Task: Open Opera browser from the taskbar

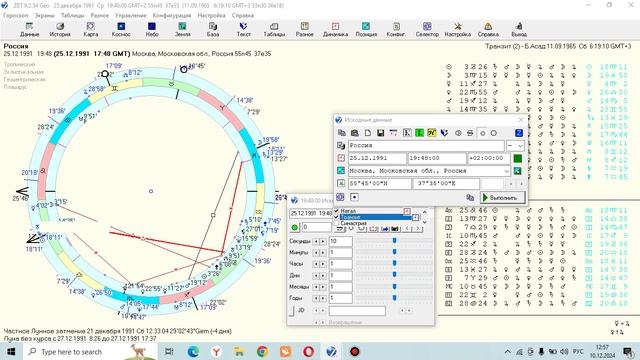Action: (309, 351)
